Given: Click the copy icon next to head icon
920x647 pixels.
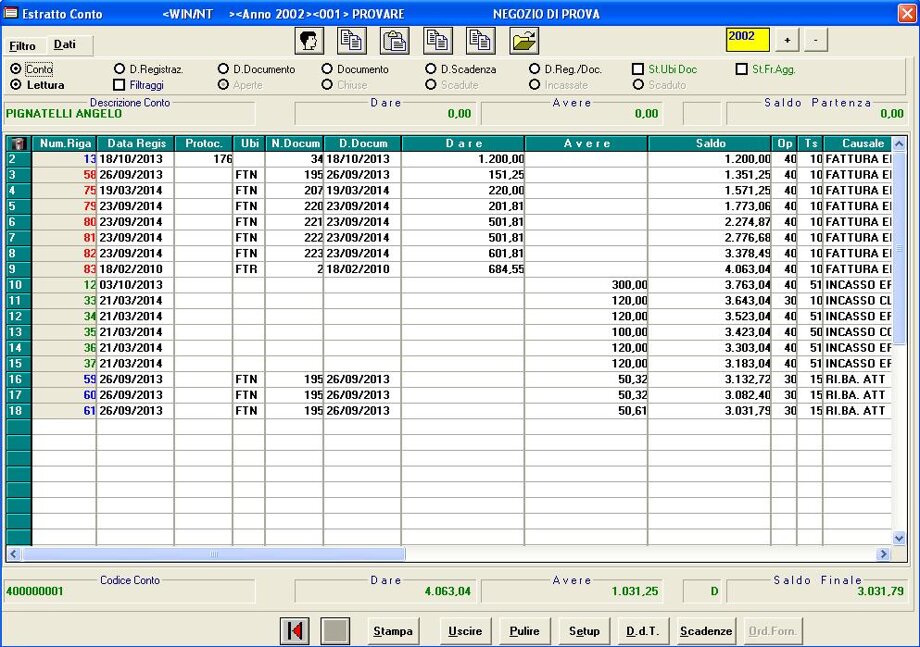Looking at the screenshot, I should (351, 41).
